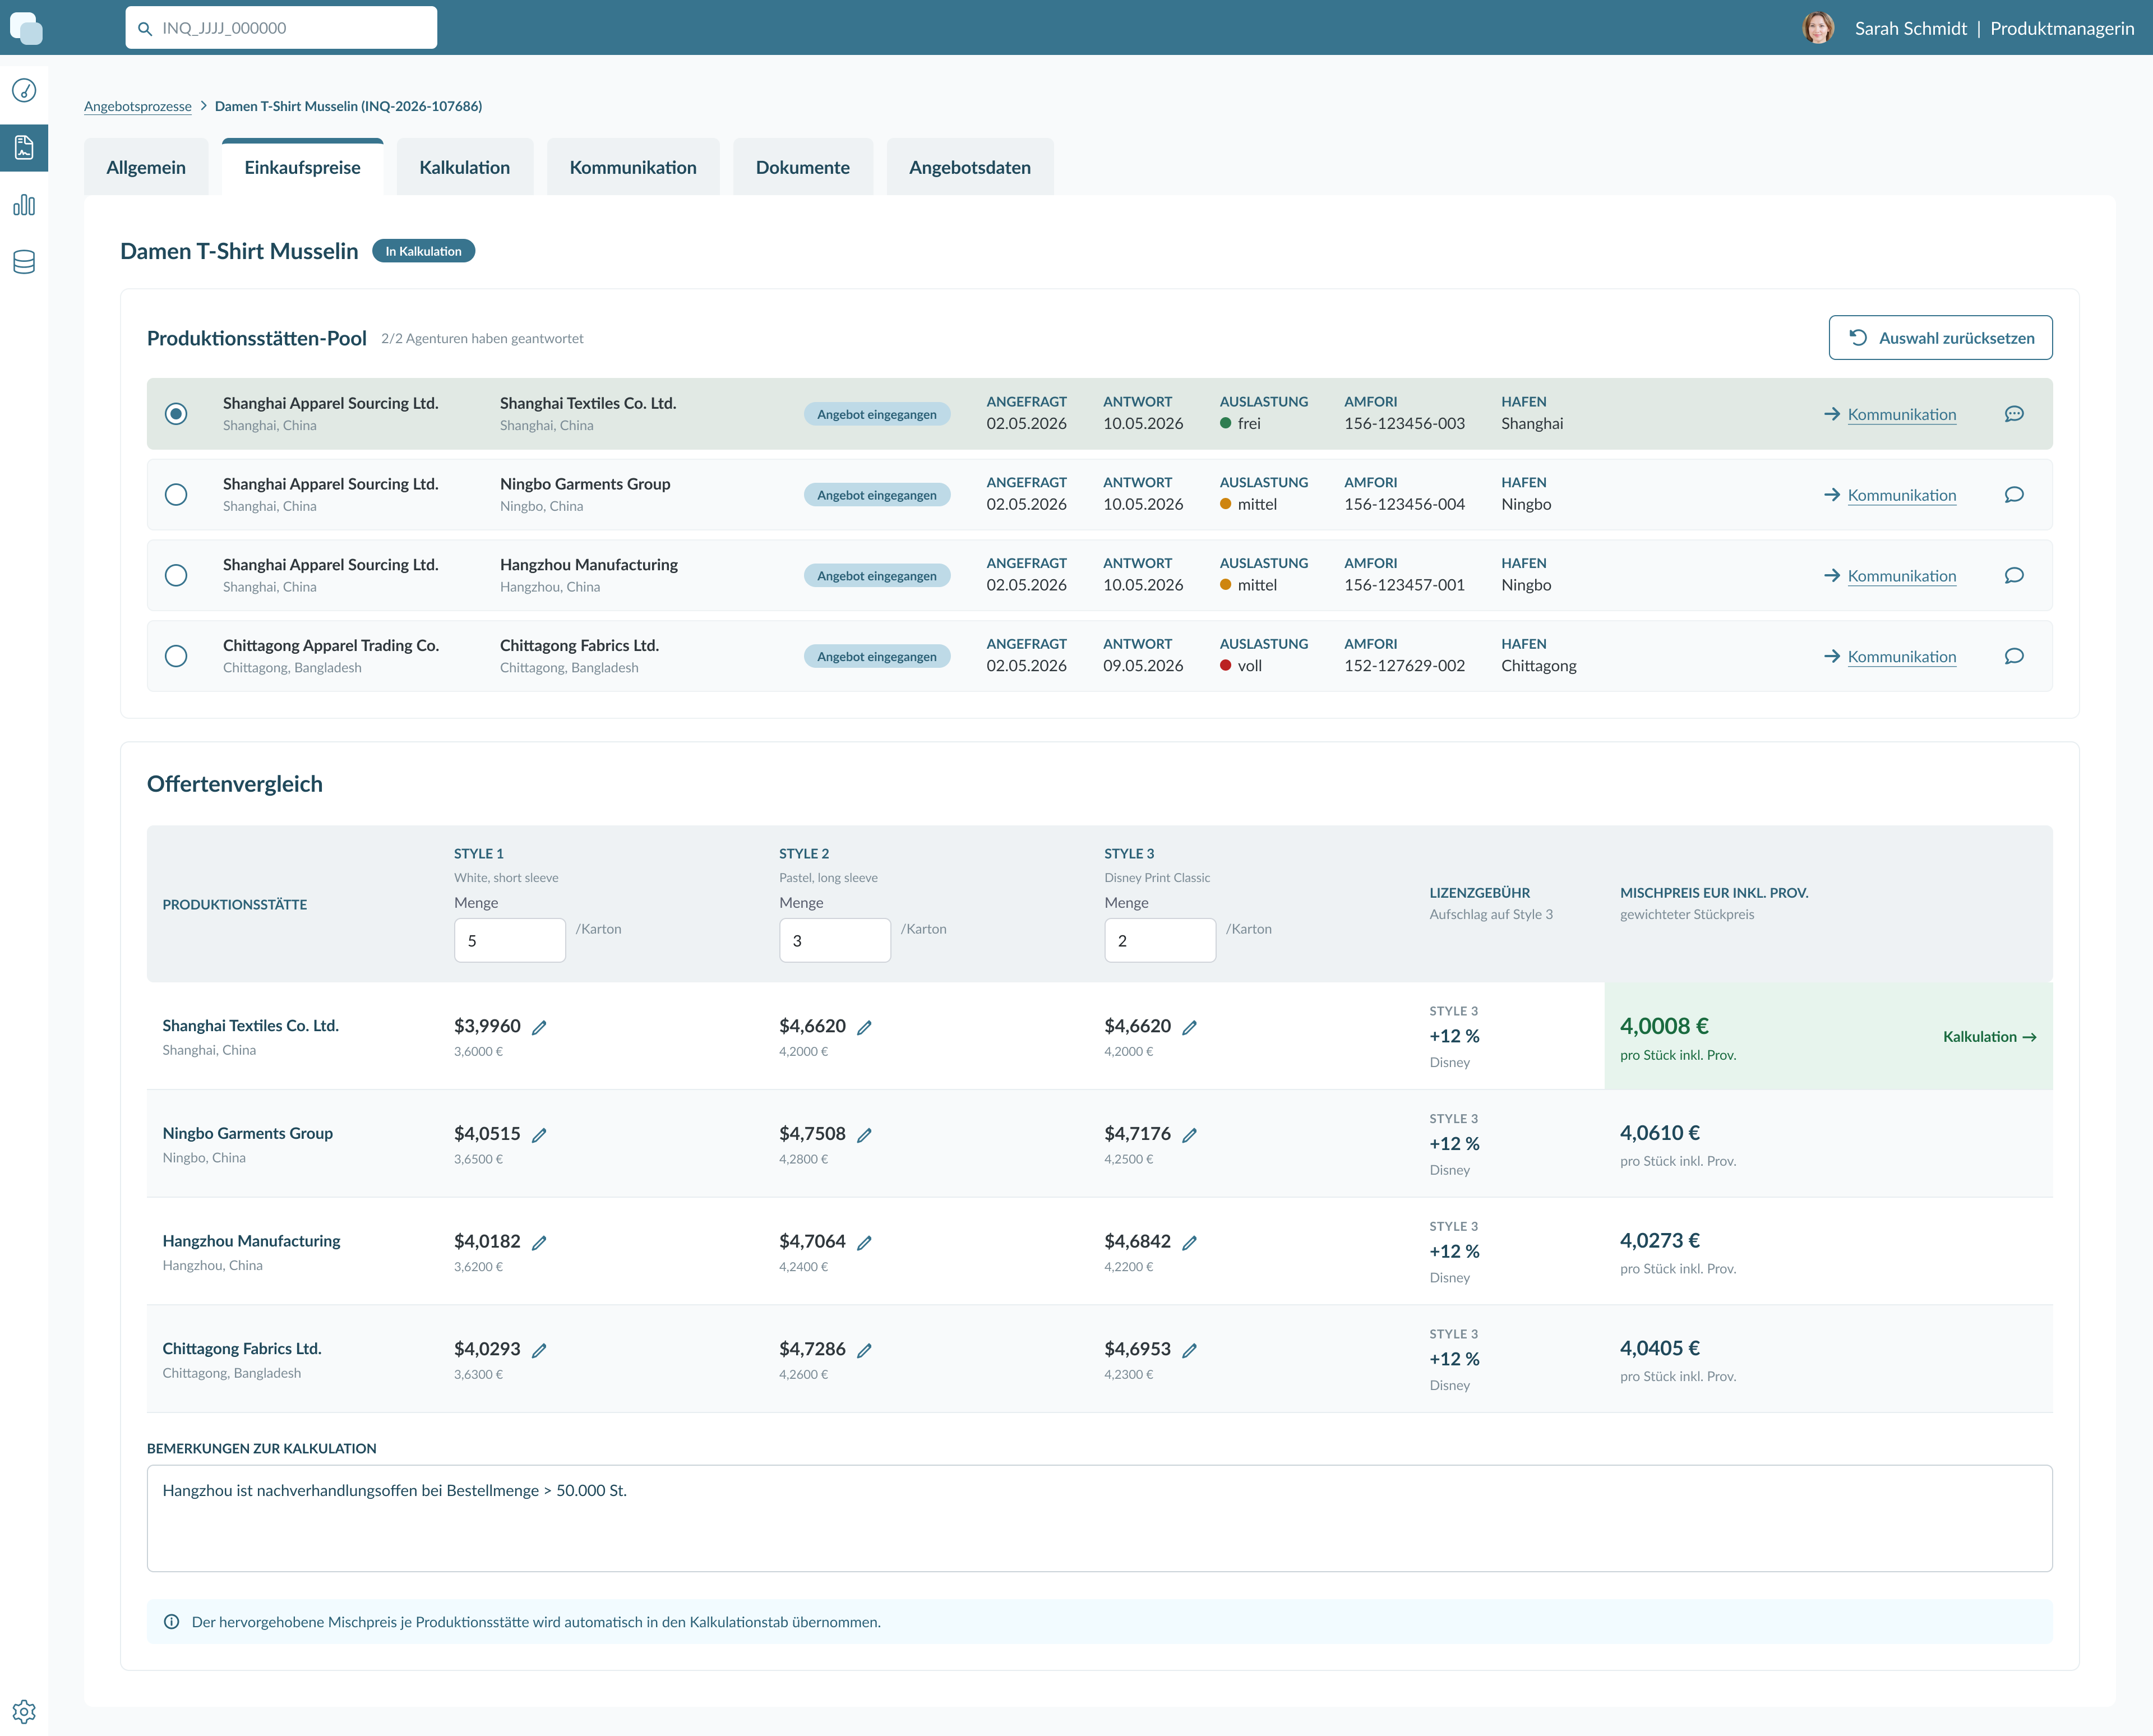This screenshot has width=2153, height=1736.
Task: Focus the Style 2 Menge input field
Action: (835, 940)
